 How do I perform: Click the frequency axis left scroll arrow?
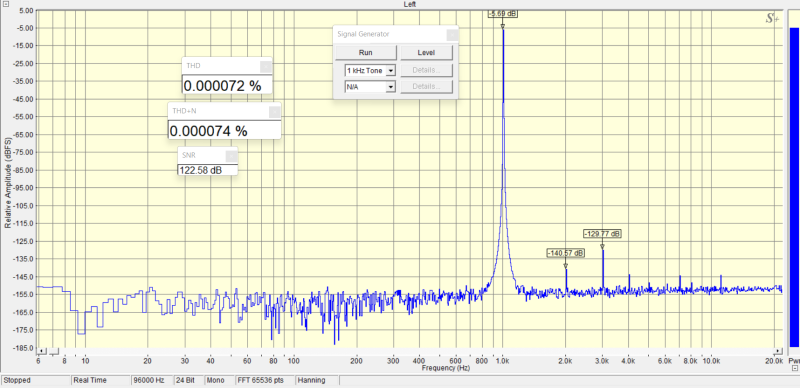(x=42, y=352)
